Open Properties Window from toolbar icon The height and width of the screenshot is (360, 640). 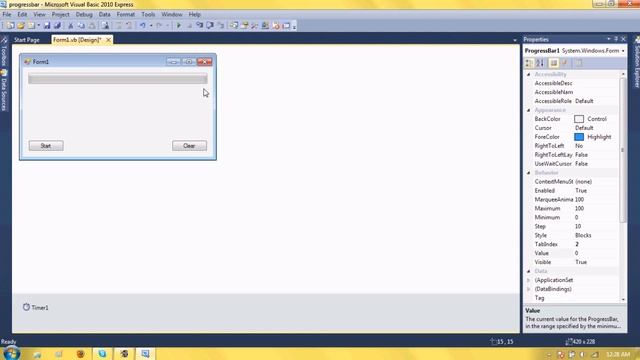[244, 26]
